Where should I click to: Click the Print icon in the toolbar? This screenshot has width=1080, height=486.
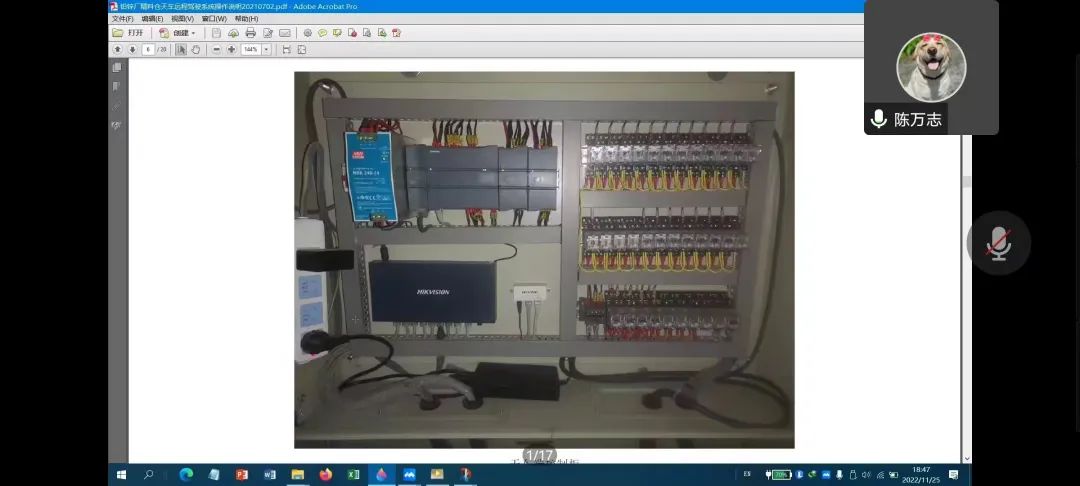[250, 33]
